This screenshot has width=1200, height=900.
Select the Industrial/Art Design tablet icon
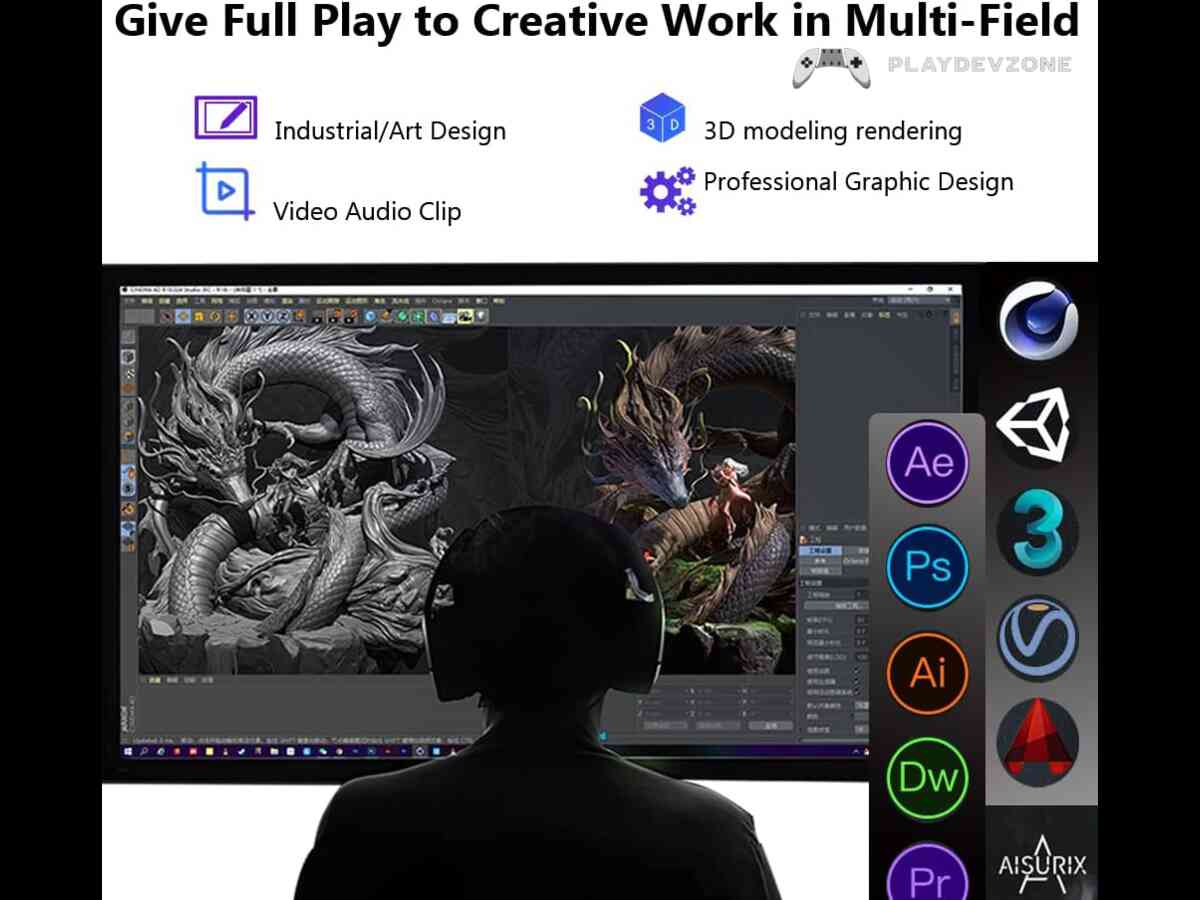pyautogui.click(x=226, y=118)
